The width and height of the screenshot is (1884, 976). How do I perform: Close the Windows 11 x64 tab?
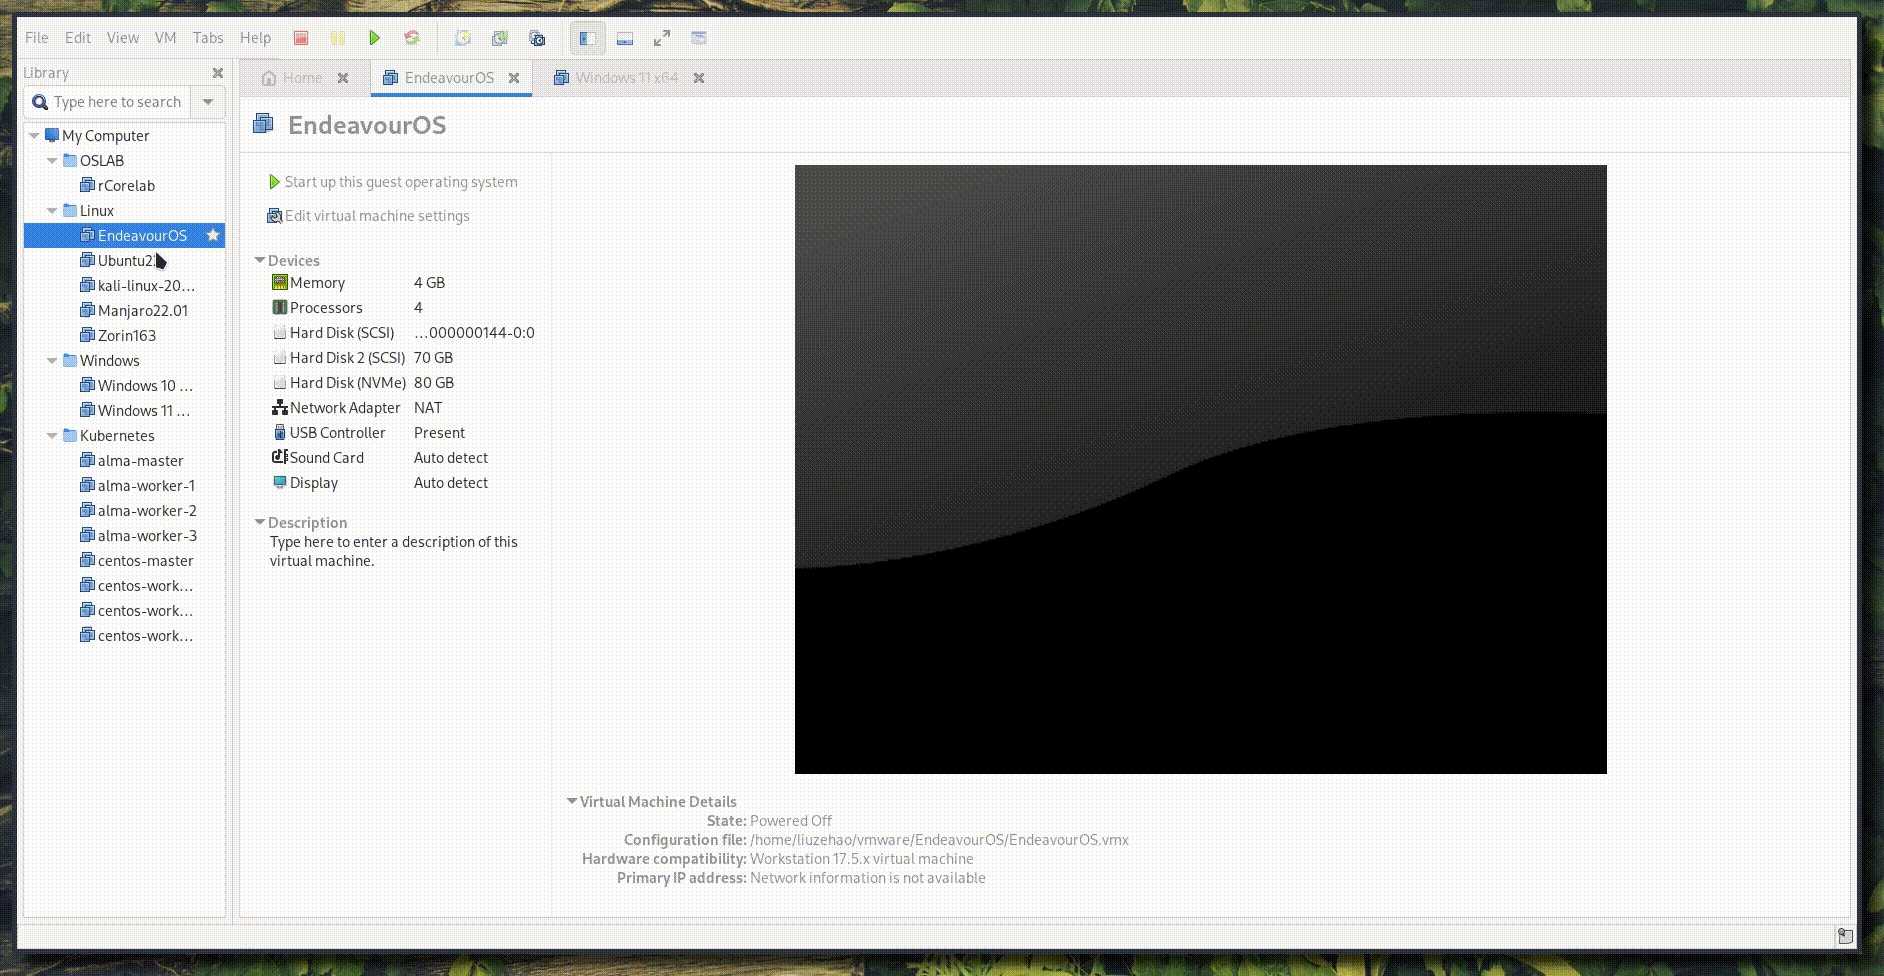(699, 78)
